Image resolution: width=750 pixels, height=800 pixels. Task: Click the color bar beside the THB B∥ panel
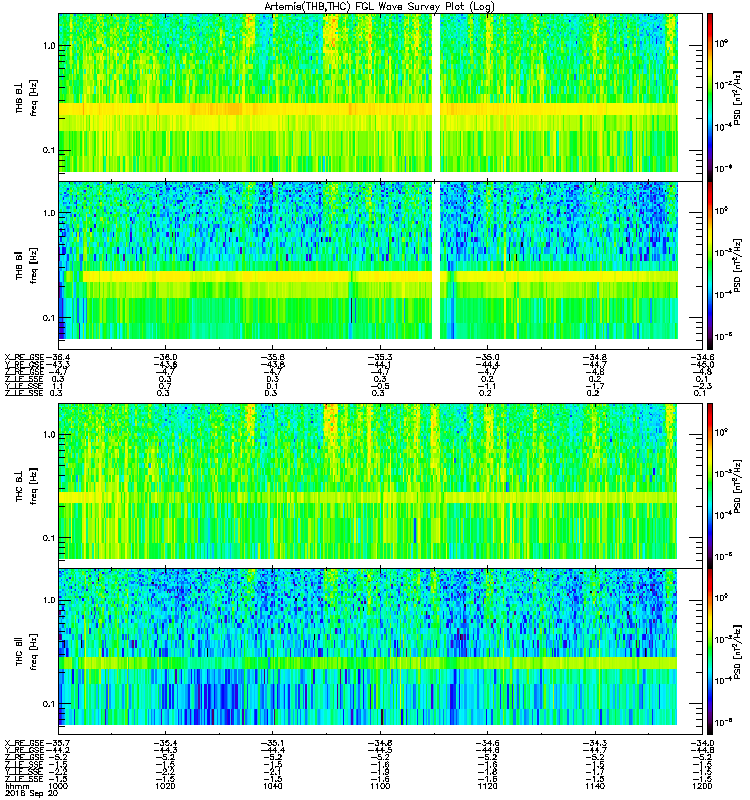pyautogui.click(x=710, y=265)
